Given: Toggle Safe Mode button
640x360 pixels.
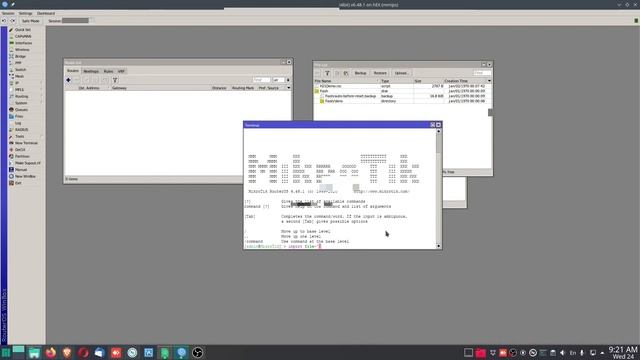Looking at the screenshot, I should (31, 21).
